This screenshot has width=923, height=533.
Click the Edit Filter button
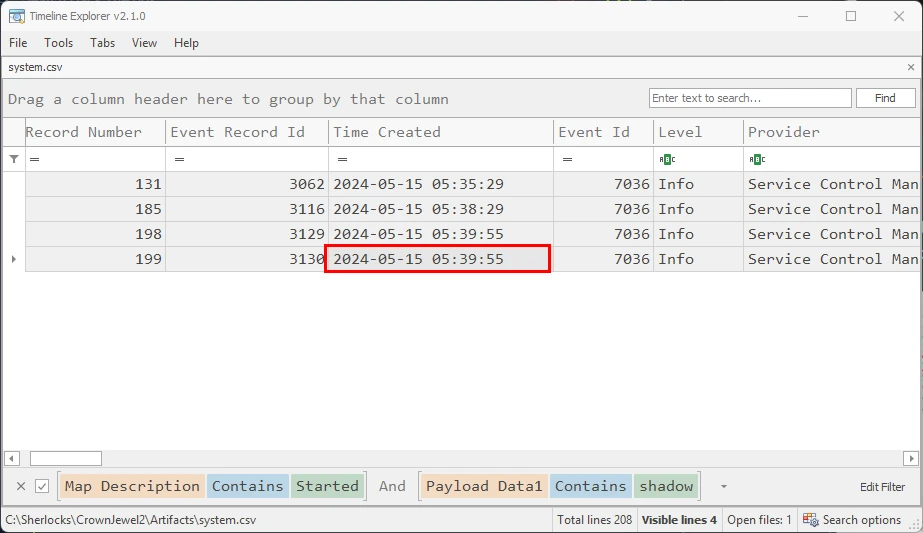click(x=882, y=487)
